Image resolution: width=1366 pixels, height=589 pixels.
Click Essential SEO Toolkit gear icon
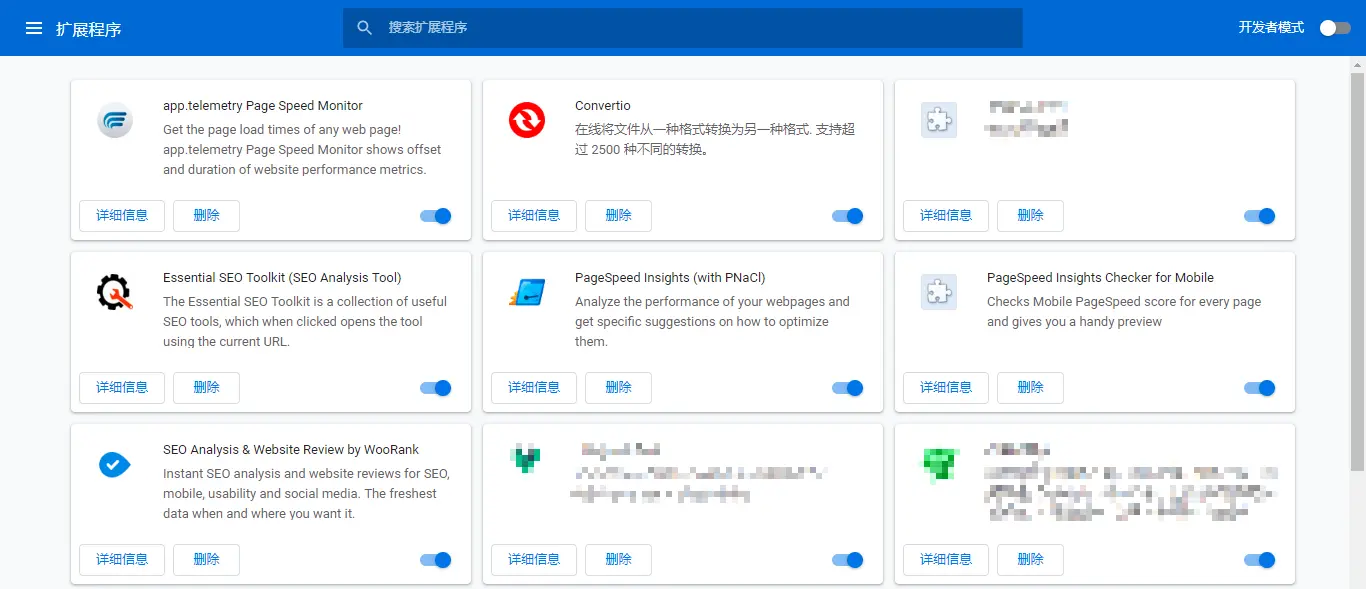coord(115,292)
